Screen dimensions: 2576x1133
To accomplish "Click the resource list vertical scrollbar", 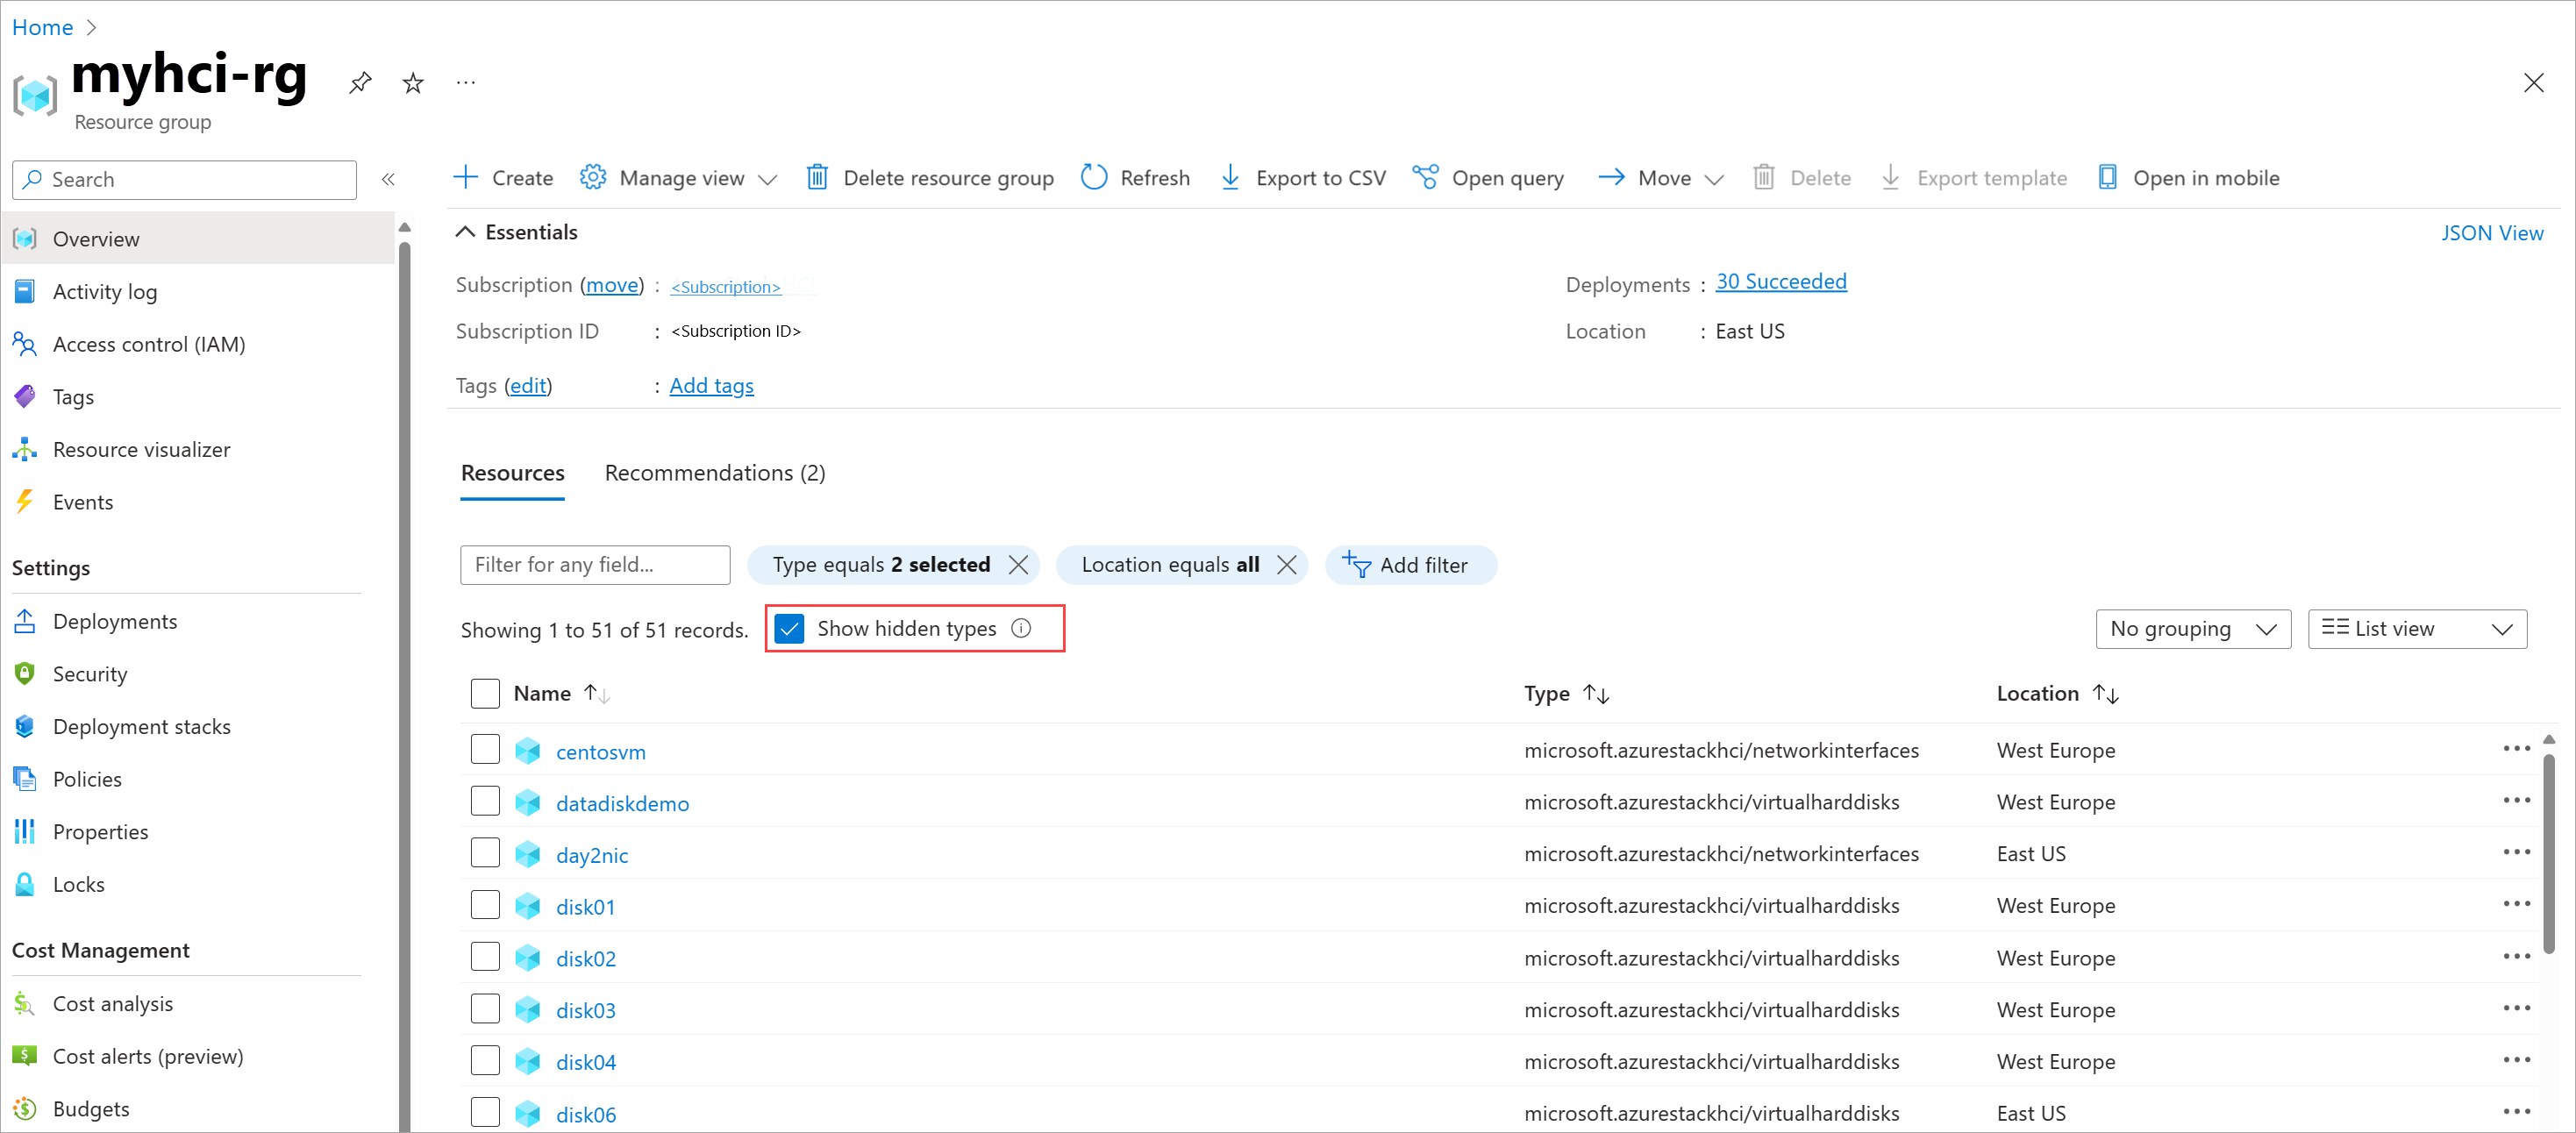I will [x=2549, y=855].
